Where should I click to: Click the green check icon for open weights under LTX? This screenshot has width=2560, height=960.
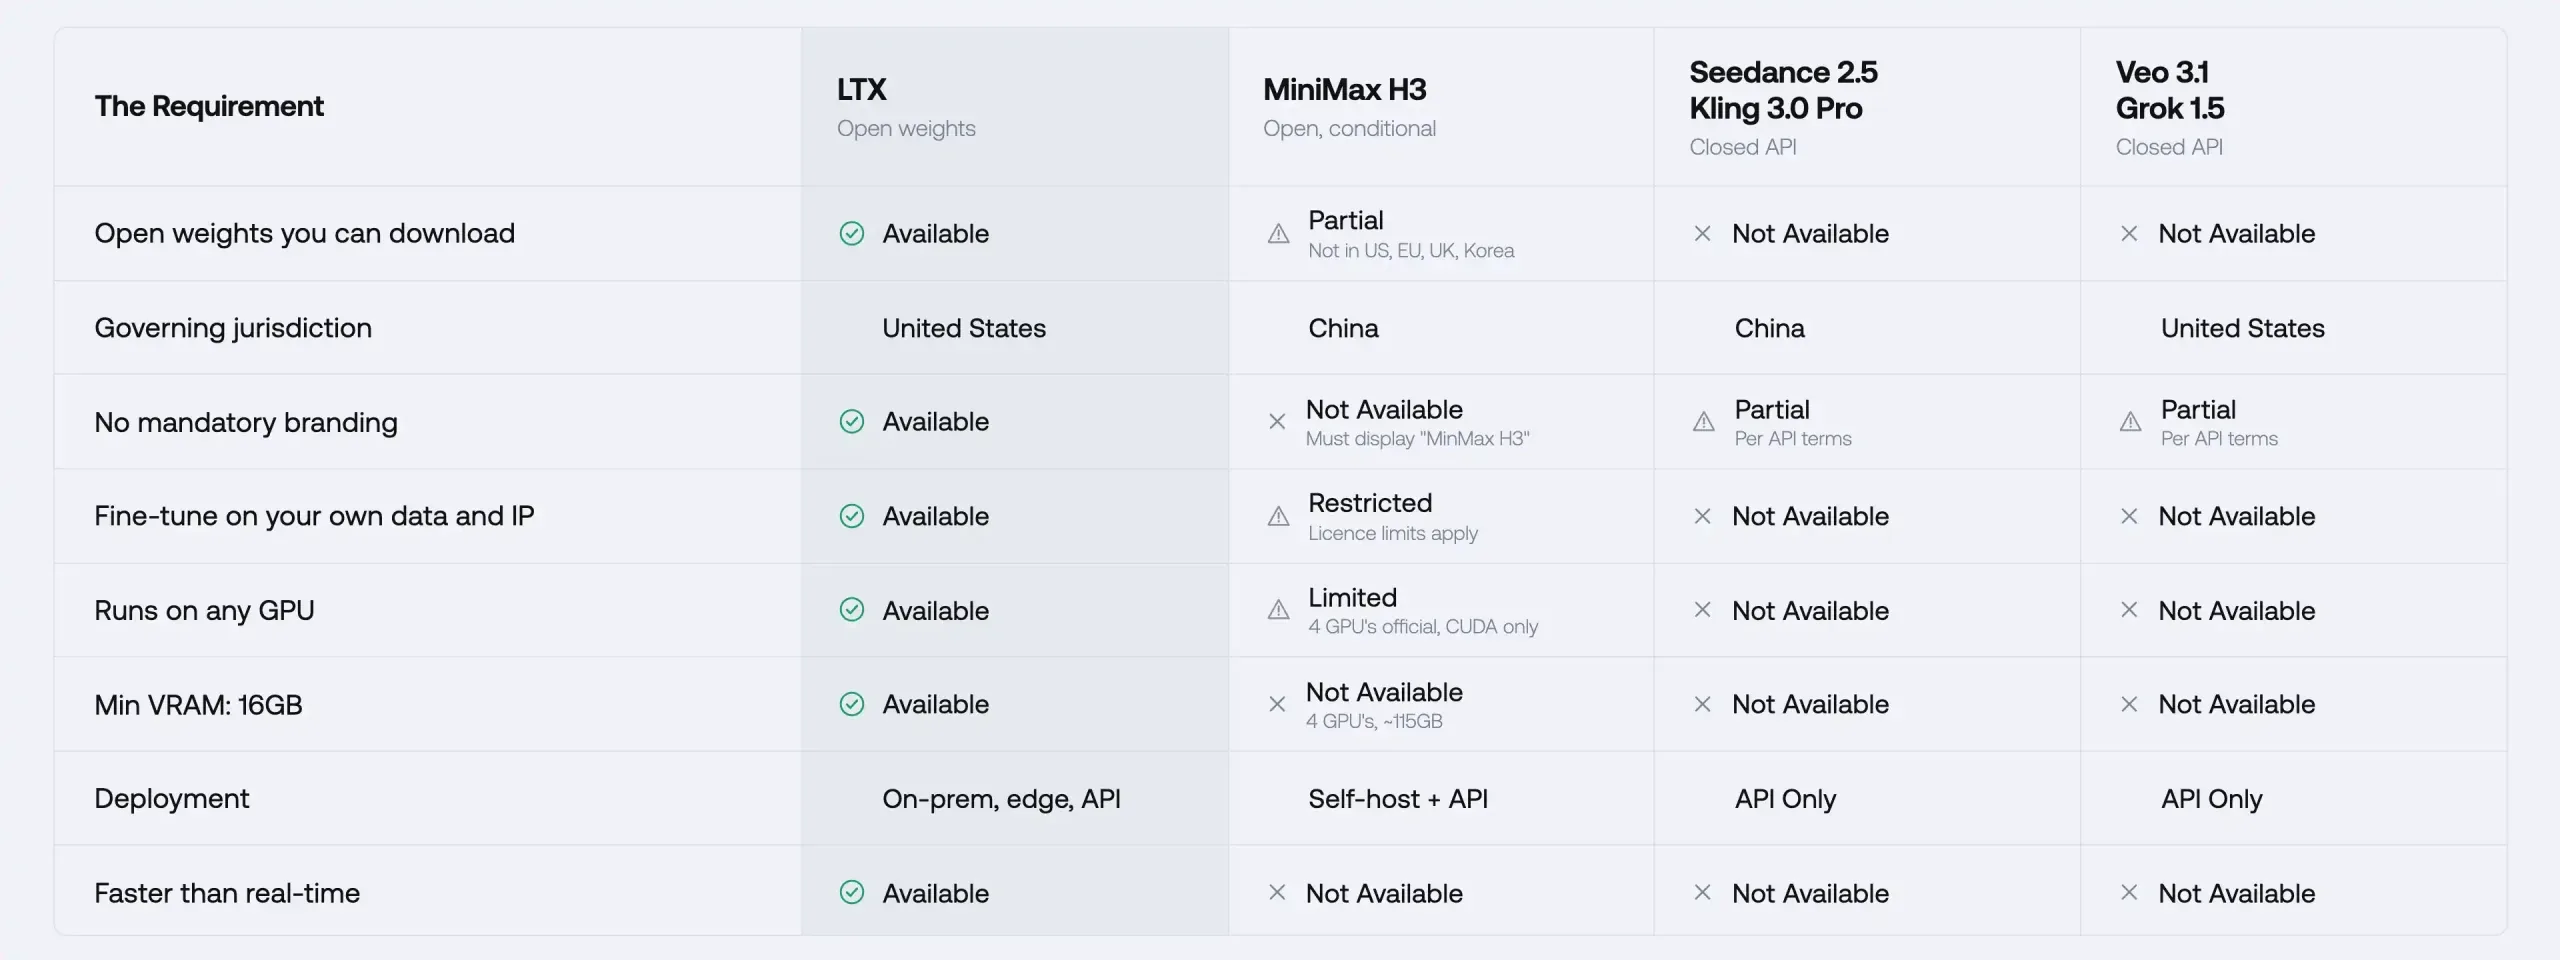[852, 234]
